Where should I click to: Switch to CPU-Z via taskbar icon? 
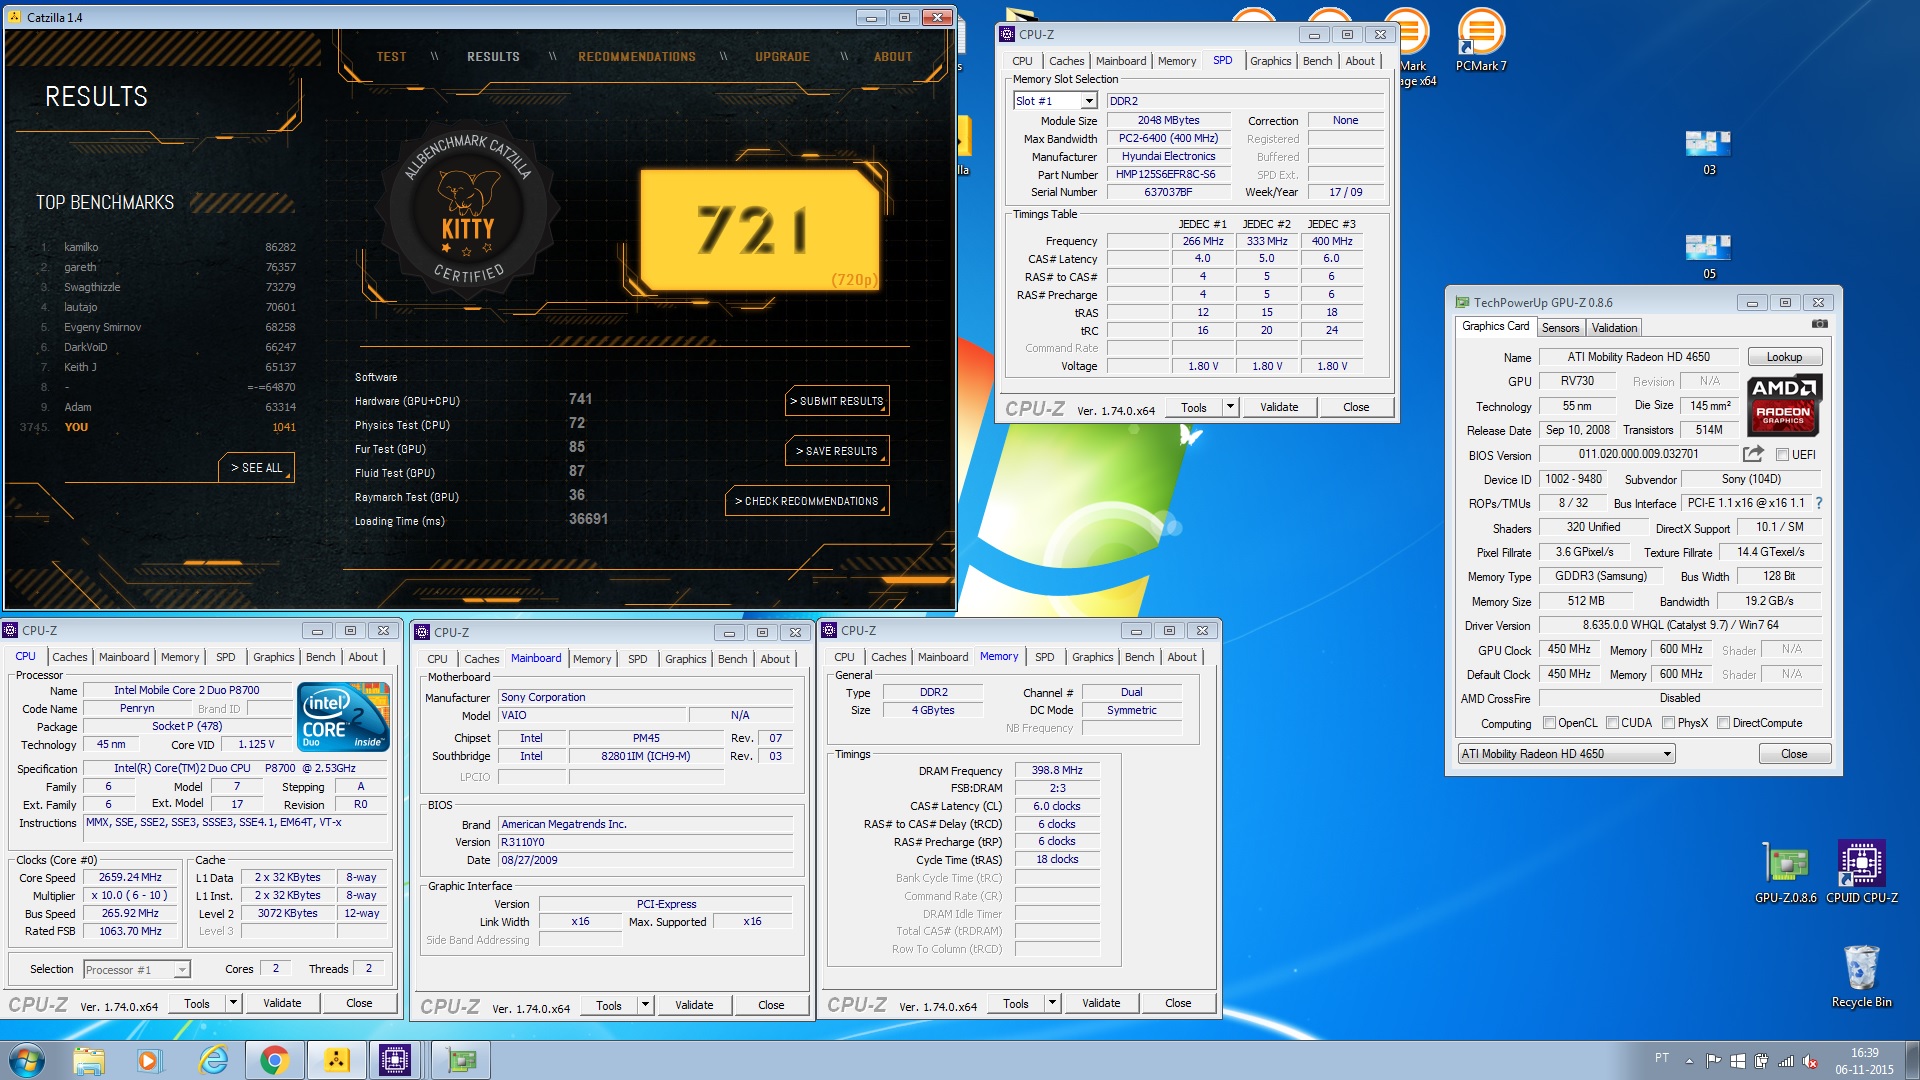396,1060
